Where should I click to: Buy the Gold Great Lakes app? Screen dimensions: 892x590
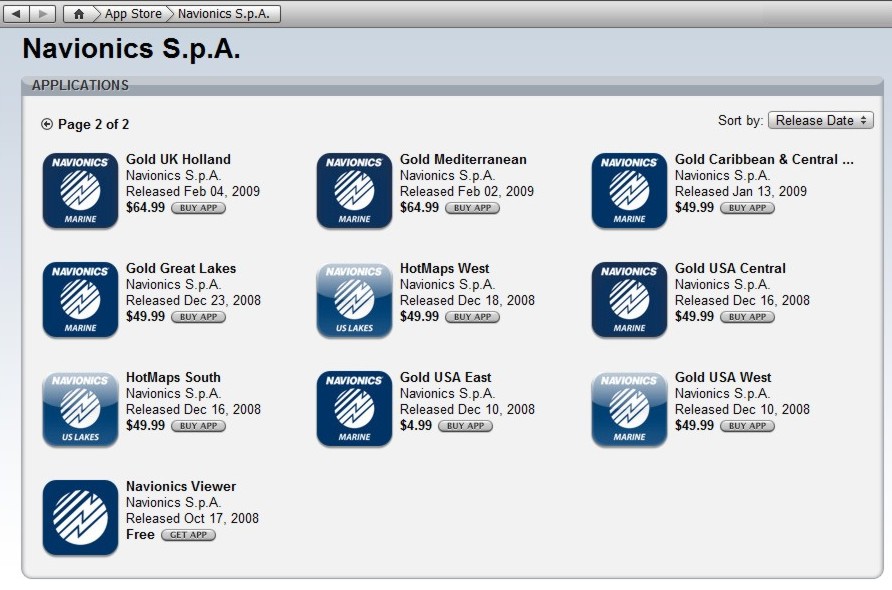(199, 317)
